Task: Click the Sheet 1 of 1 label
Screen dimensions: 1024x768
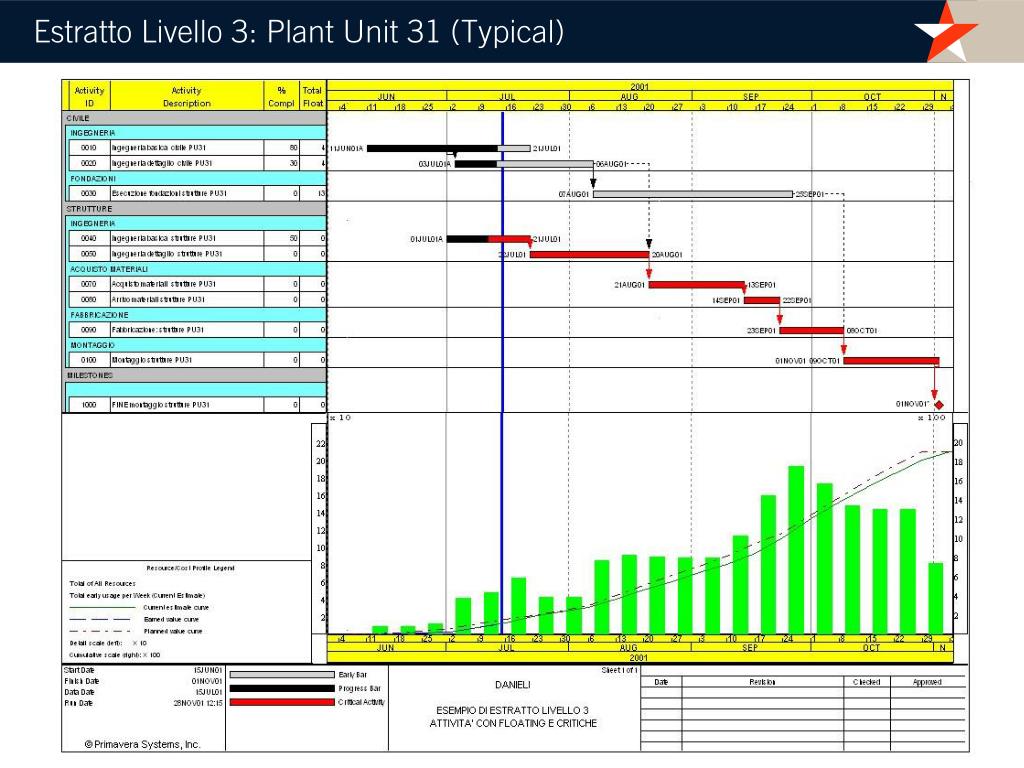Action: tap(619, 670)
